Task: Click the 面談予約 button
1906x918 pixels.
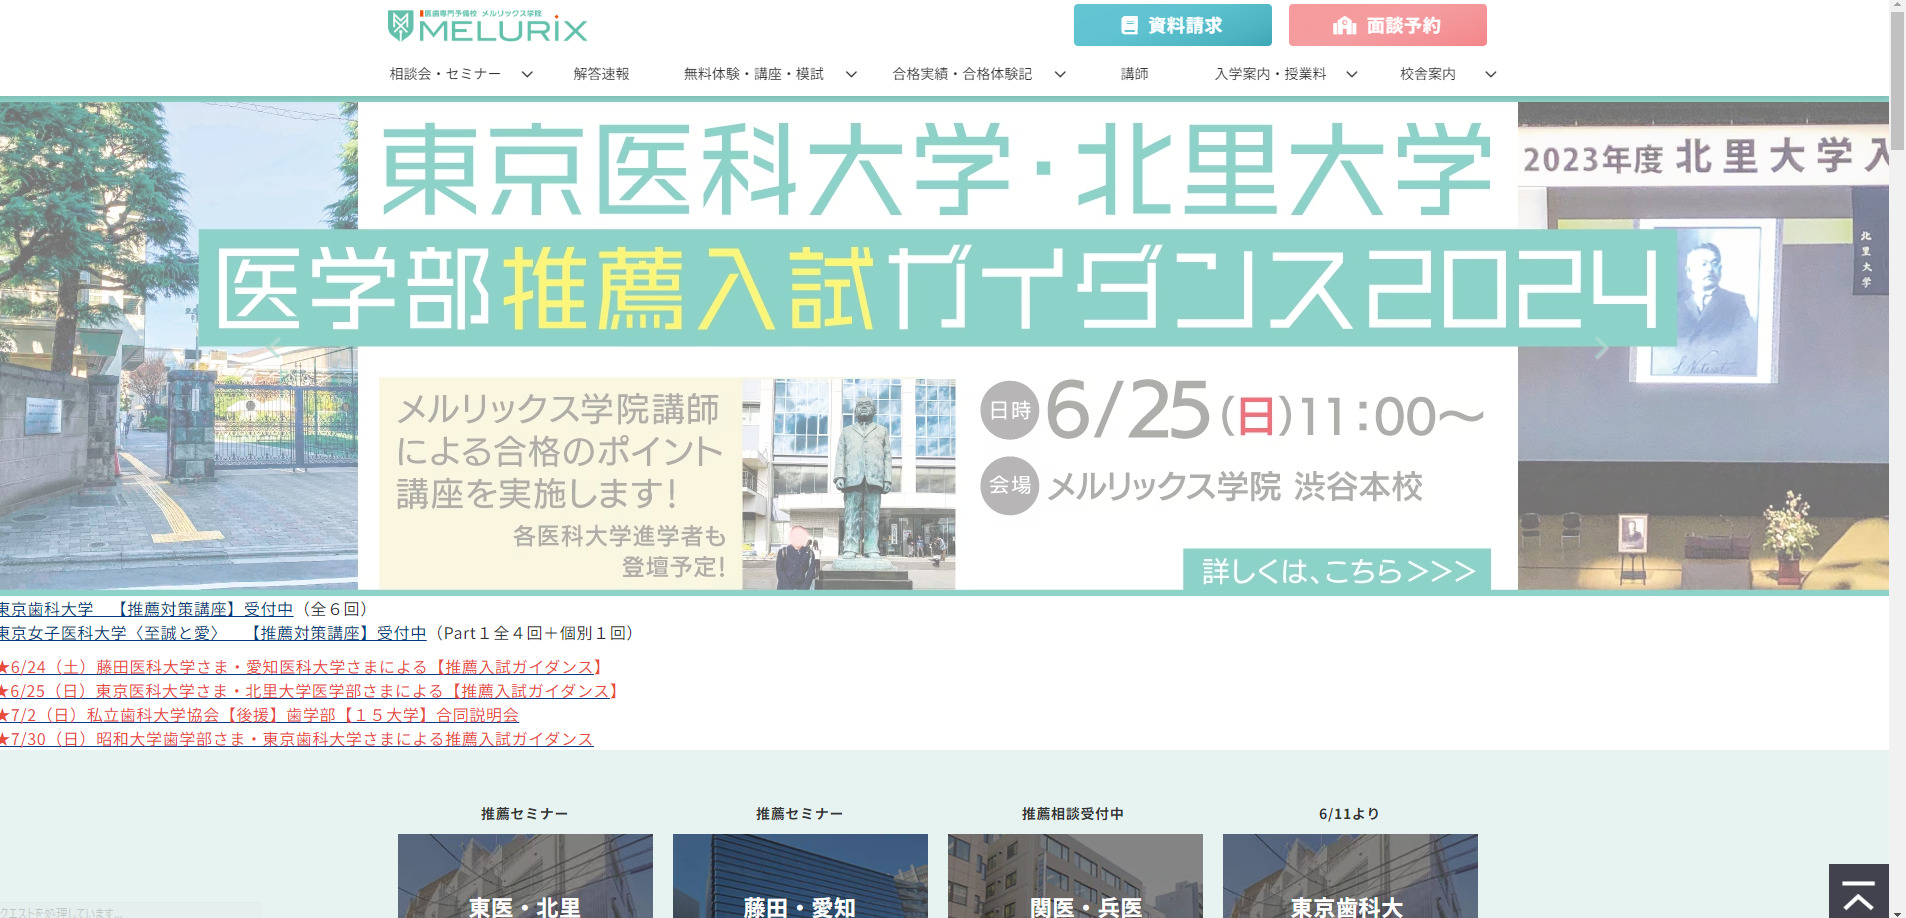Action: tap(1387, 25)
